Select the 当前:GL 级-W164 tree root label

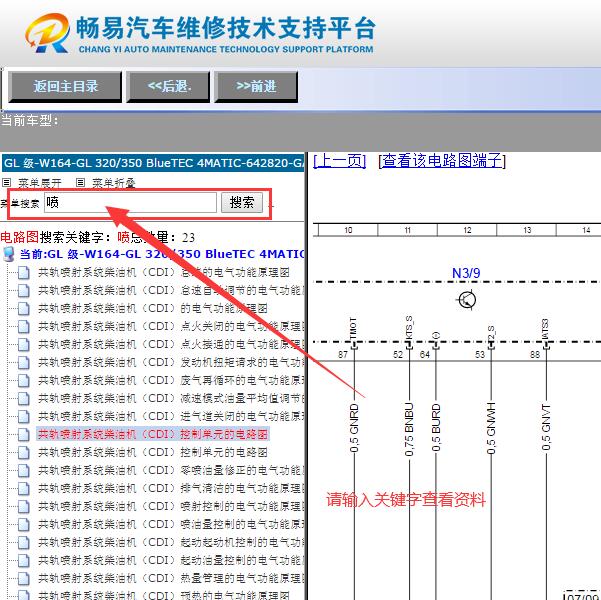(162, 254)
